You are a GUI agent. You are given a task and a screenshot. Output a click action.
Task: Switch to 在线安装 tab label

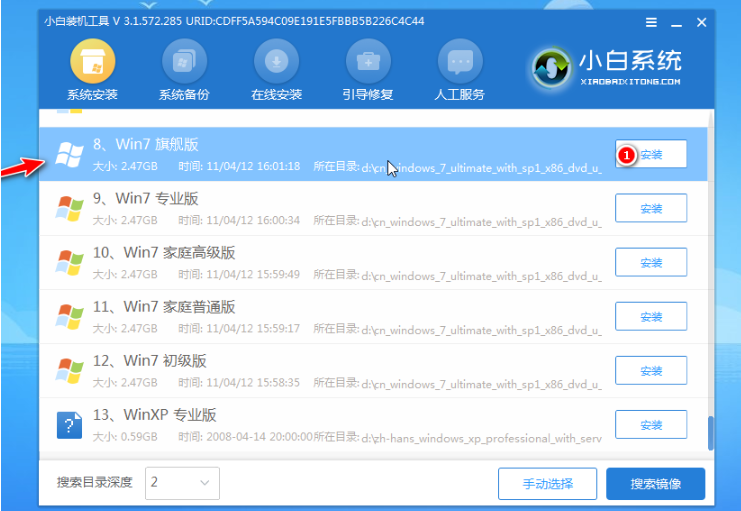coord(276,95)
